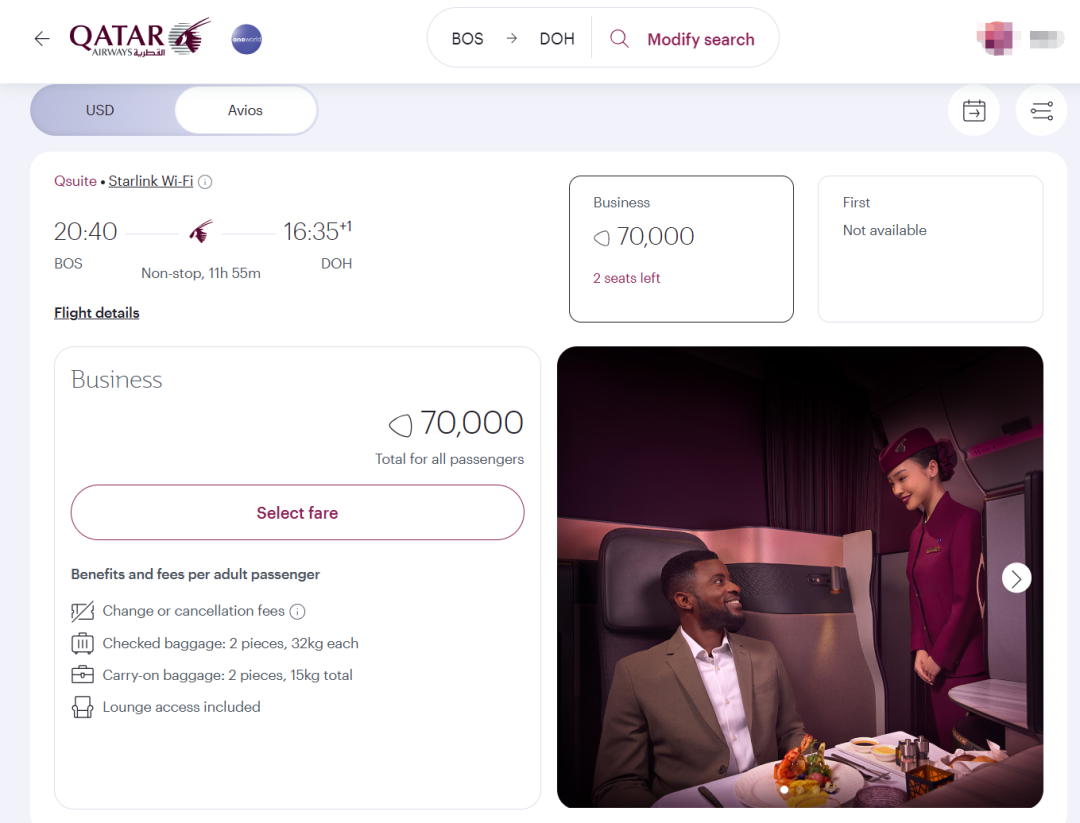Open the Qsuite link
This screenshot has height=823, width=1080.
(x=75, y=181)
